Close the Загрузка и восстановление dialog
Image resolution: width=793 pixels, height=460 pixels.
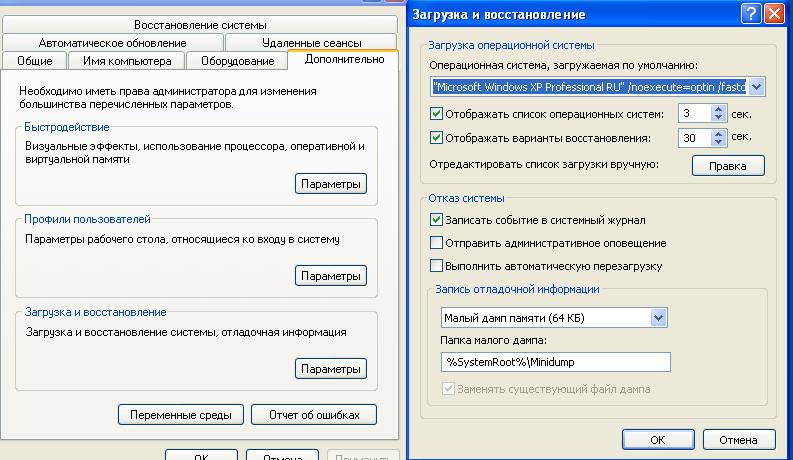[x=774, y=14]
